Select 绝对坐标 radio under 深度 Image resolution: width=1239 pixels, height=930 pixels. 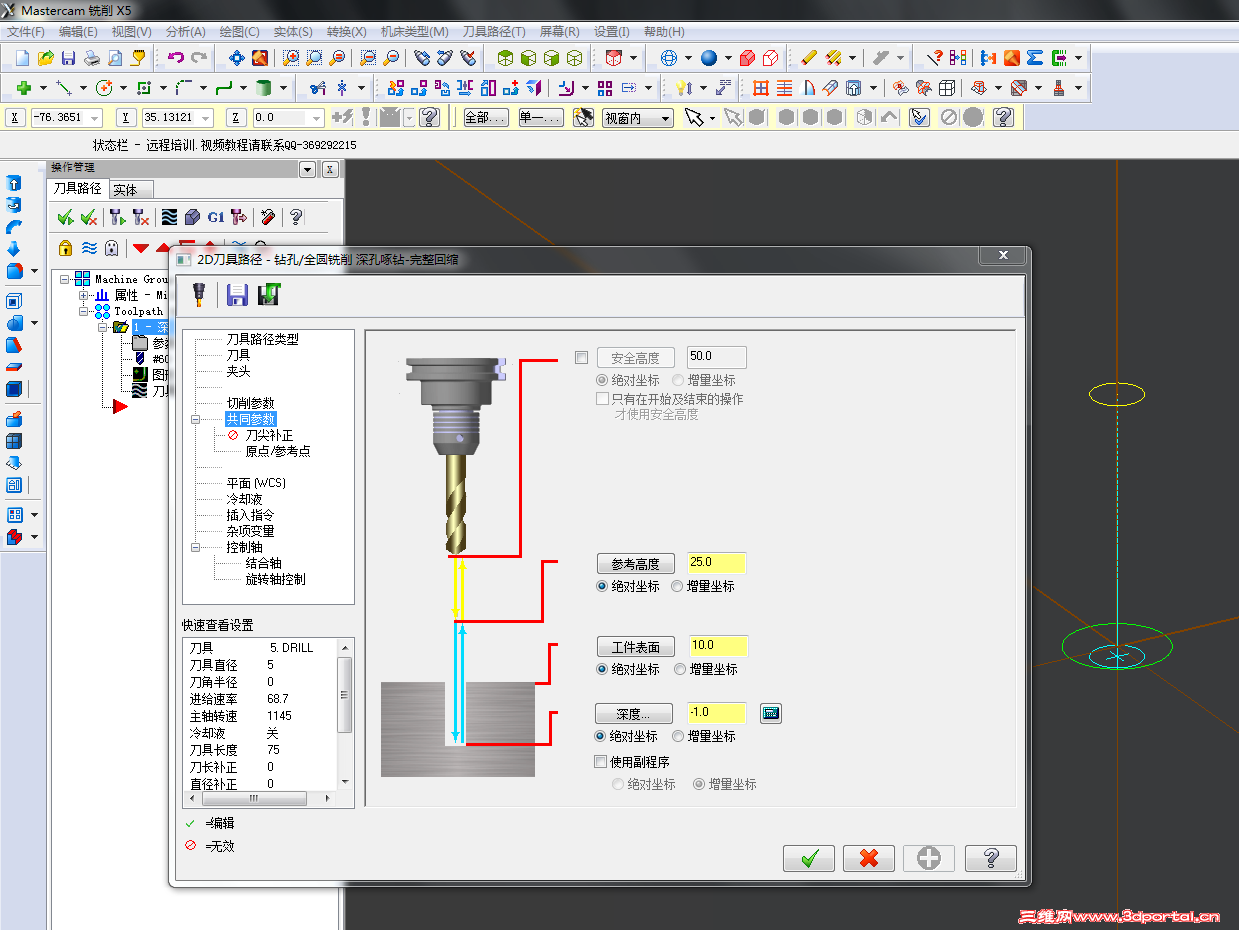(x=601, y=737)
